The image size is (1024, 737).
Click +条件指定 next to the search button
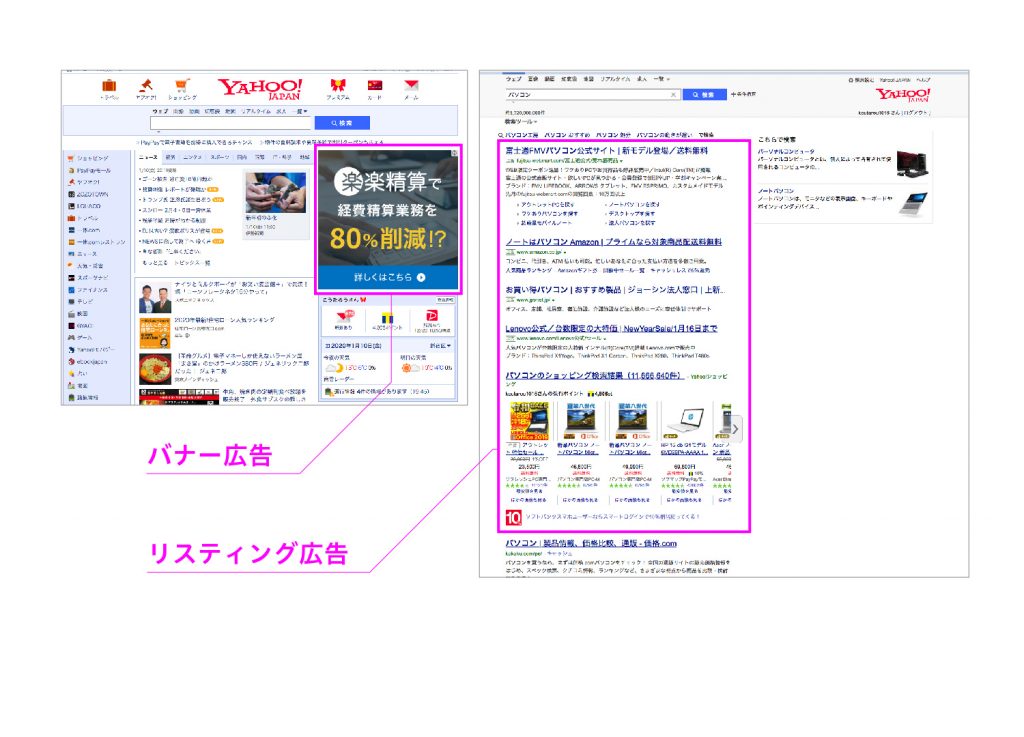click(x=743, y=95)
